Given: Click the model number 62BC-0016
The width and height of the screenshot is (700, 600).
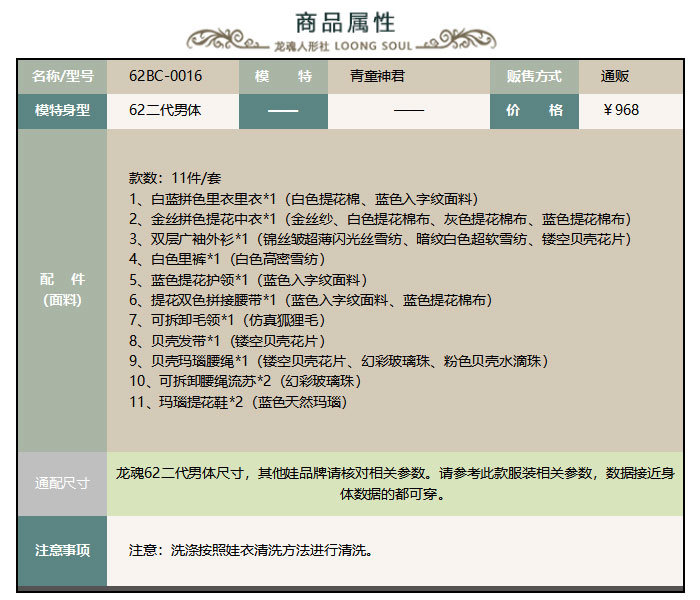Looking at the screenshot, I should 165,76.
